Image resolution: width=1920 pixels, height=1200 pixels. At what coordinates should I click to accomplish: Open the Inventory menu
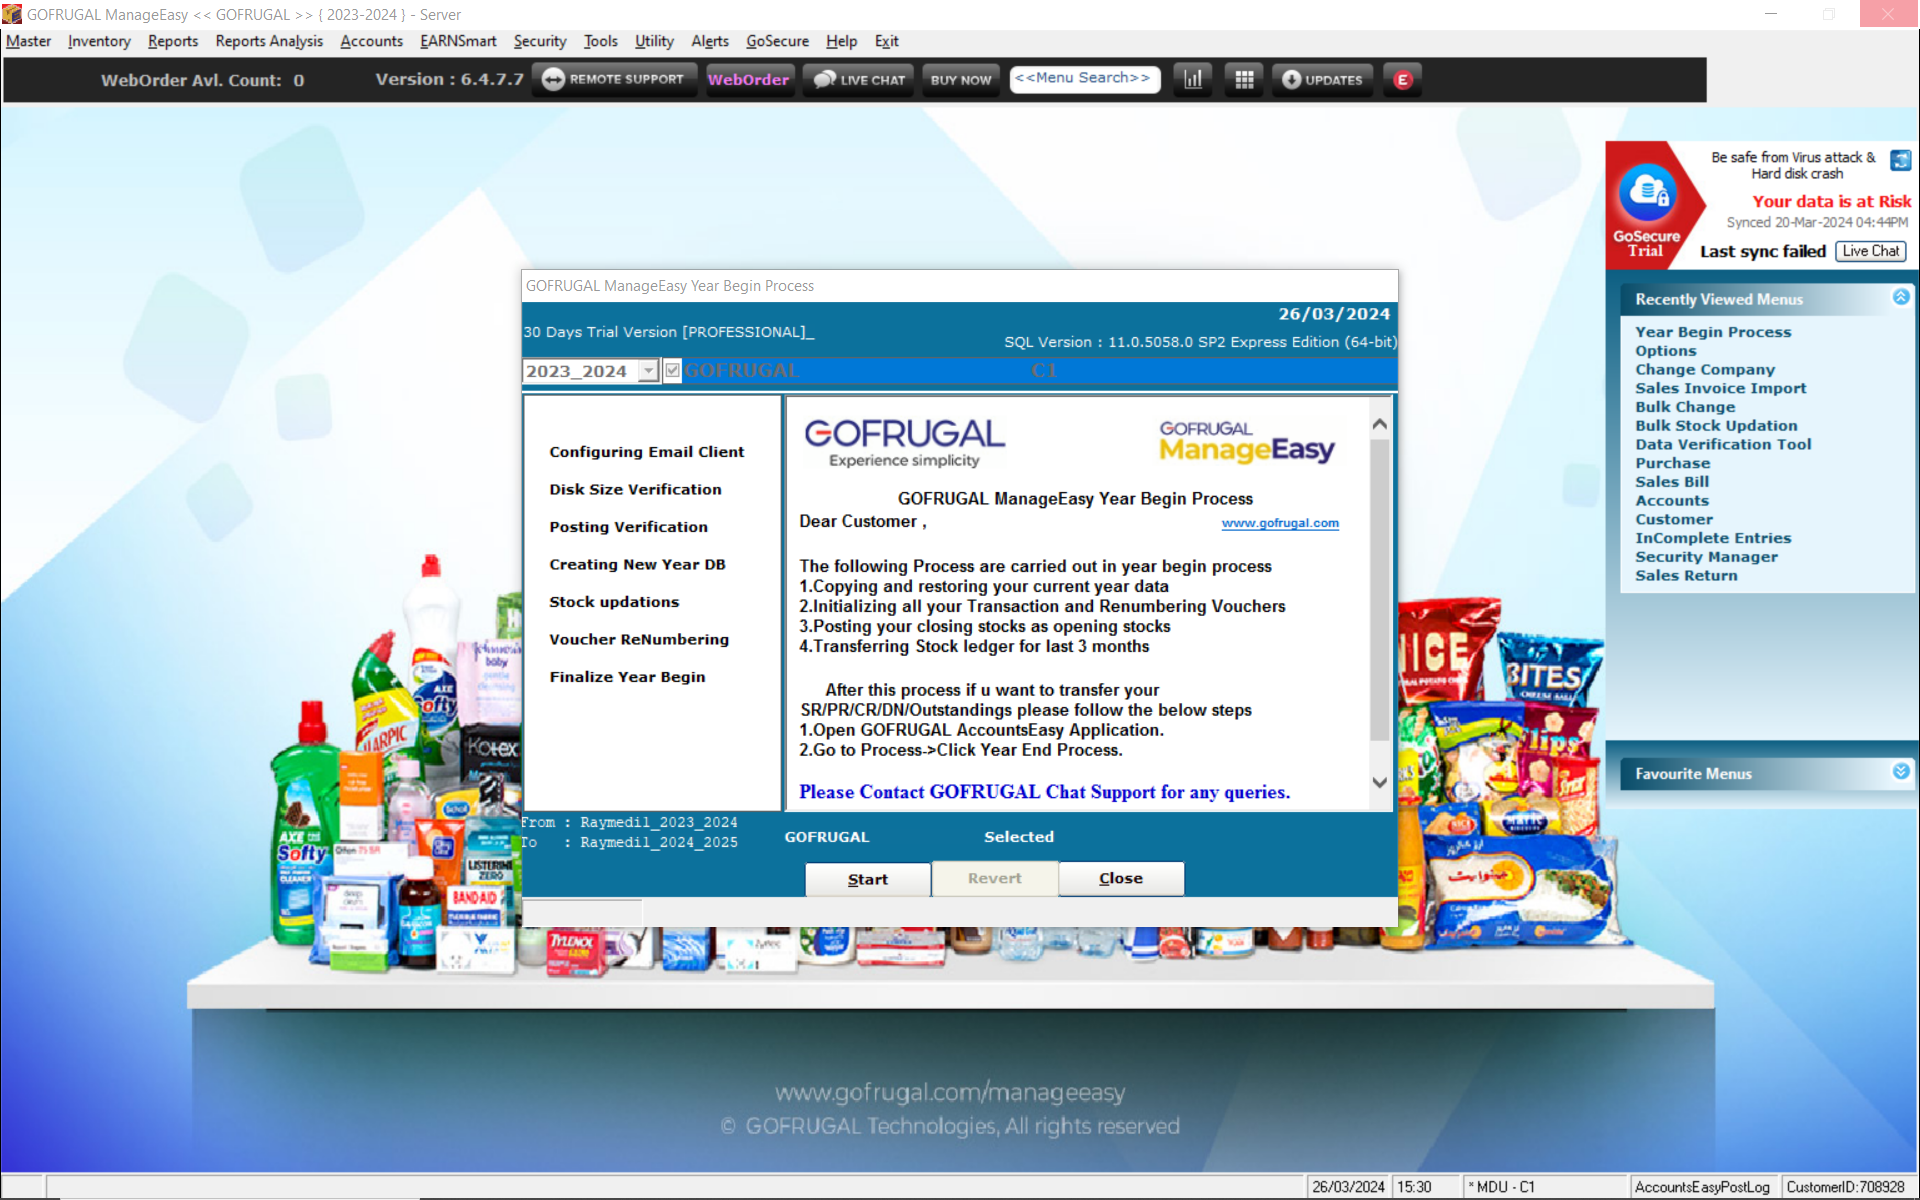point(99,41)
